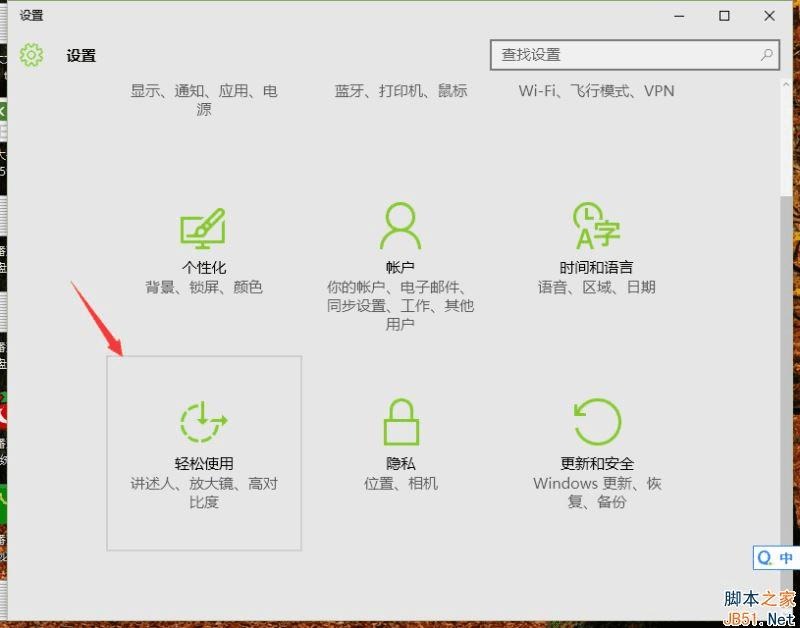This screenshot has width=800, height=628.
Task: Click the green settings gear icon
Action: 32,55
